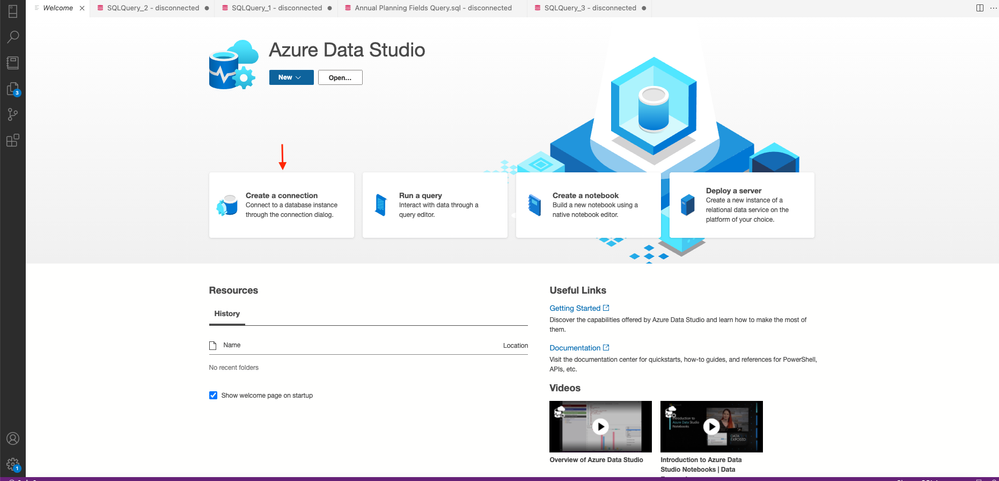Viewport: 999px width, 481px height.
Task: Open the Extensions view
Action: (13, 141)
